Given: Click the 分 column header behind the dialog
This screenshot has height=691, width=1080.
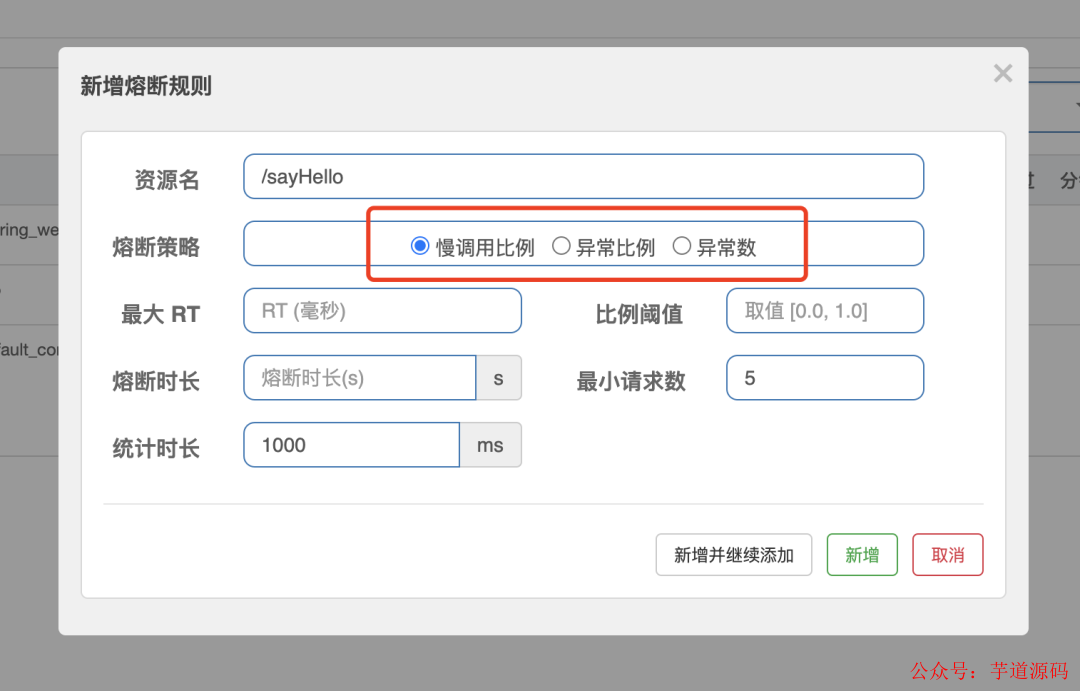Looking at the screenshot, I should tap(1068, 180).
